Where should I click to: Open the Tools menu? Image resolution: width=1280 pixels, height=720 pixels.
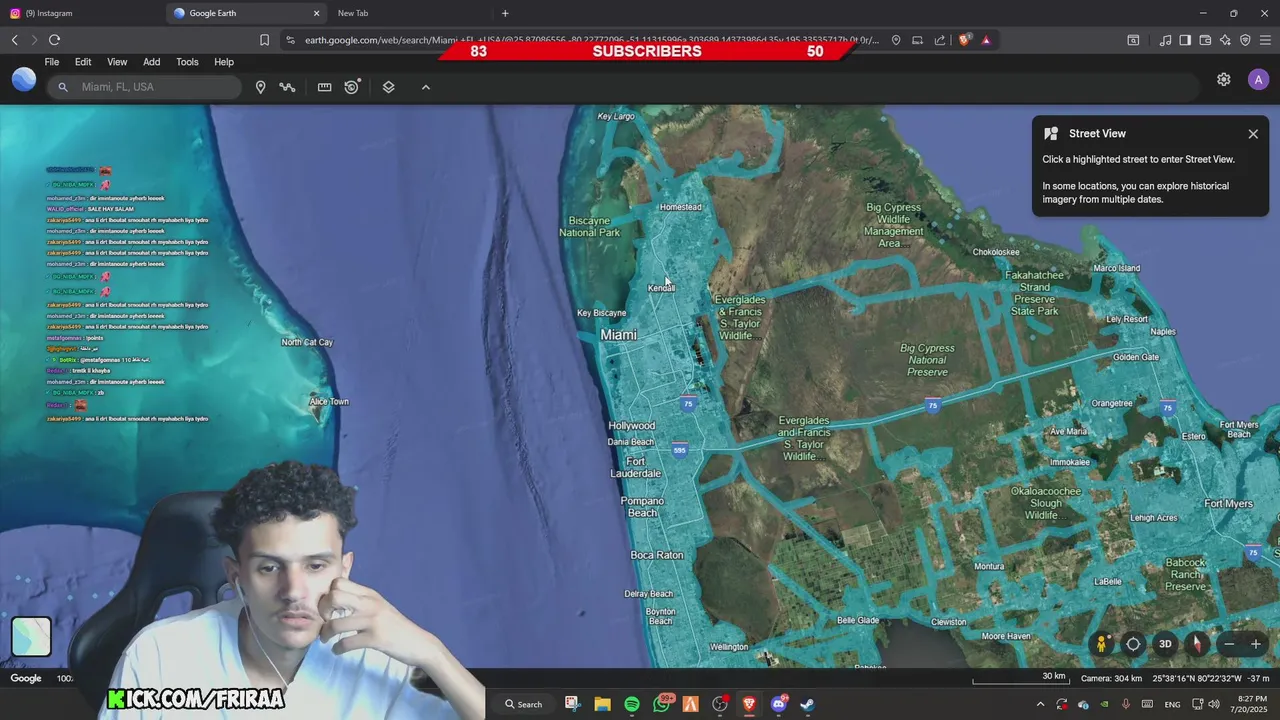(x=187, y=62)
